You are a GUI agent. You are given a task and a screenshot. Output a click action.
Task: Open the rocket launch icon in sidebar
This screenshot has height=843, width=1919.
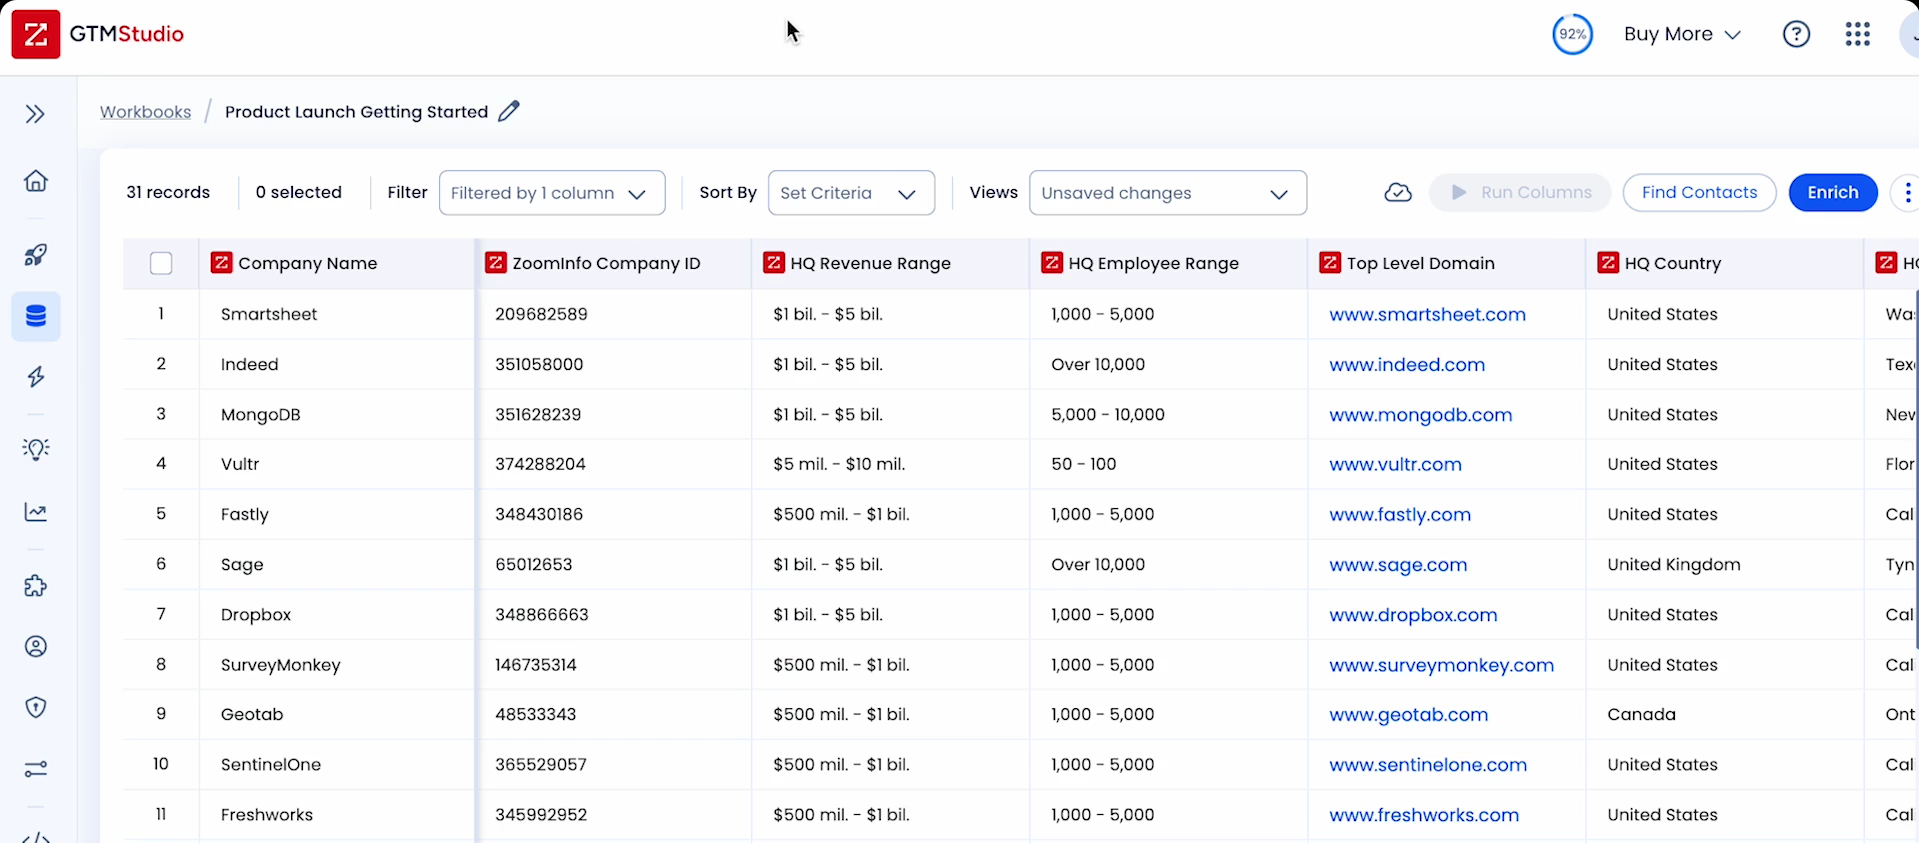tap(36, 255)
